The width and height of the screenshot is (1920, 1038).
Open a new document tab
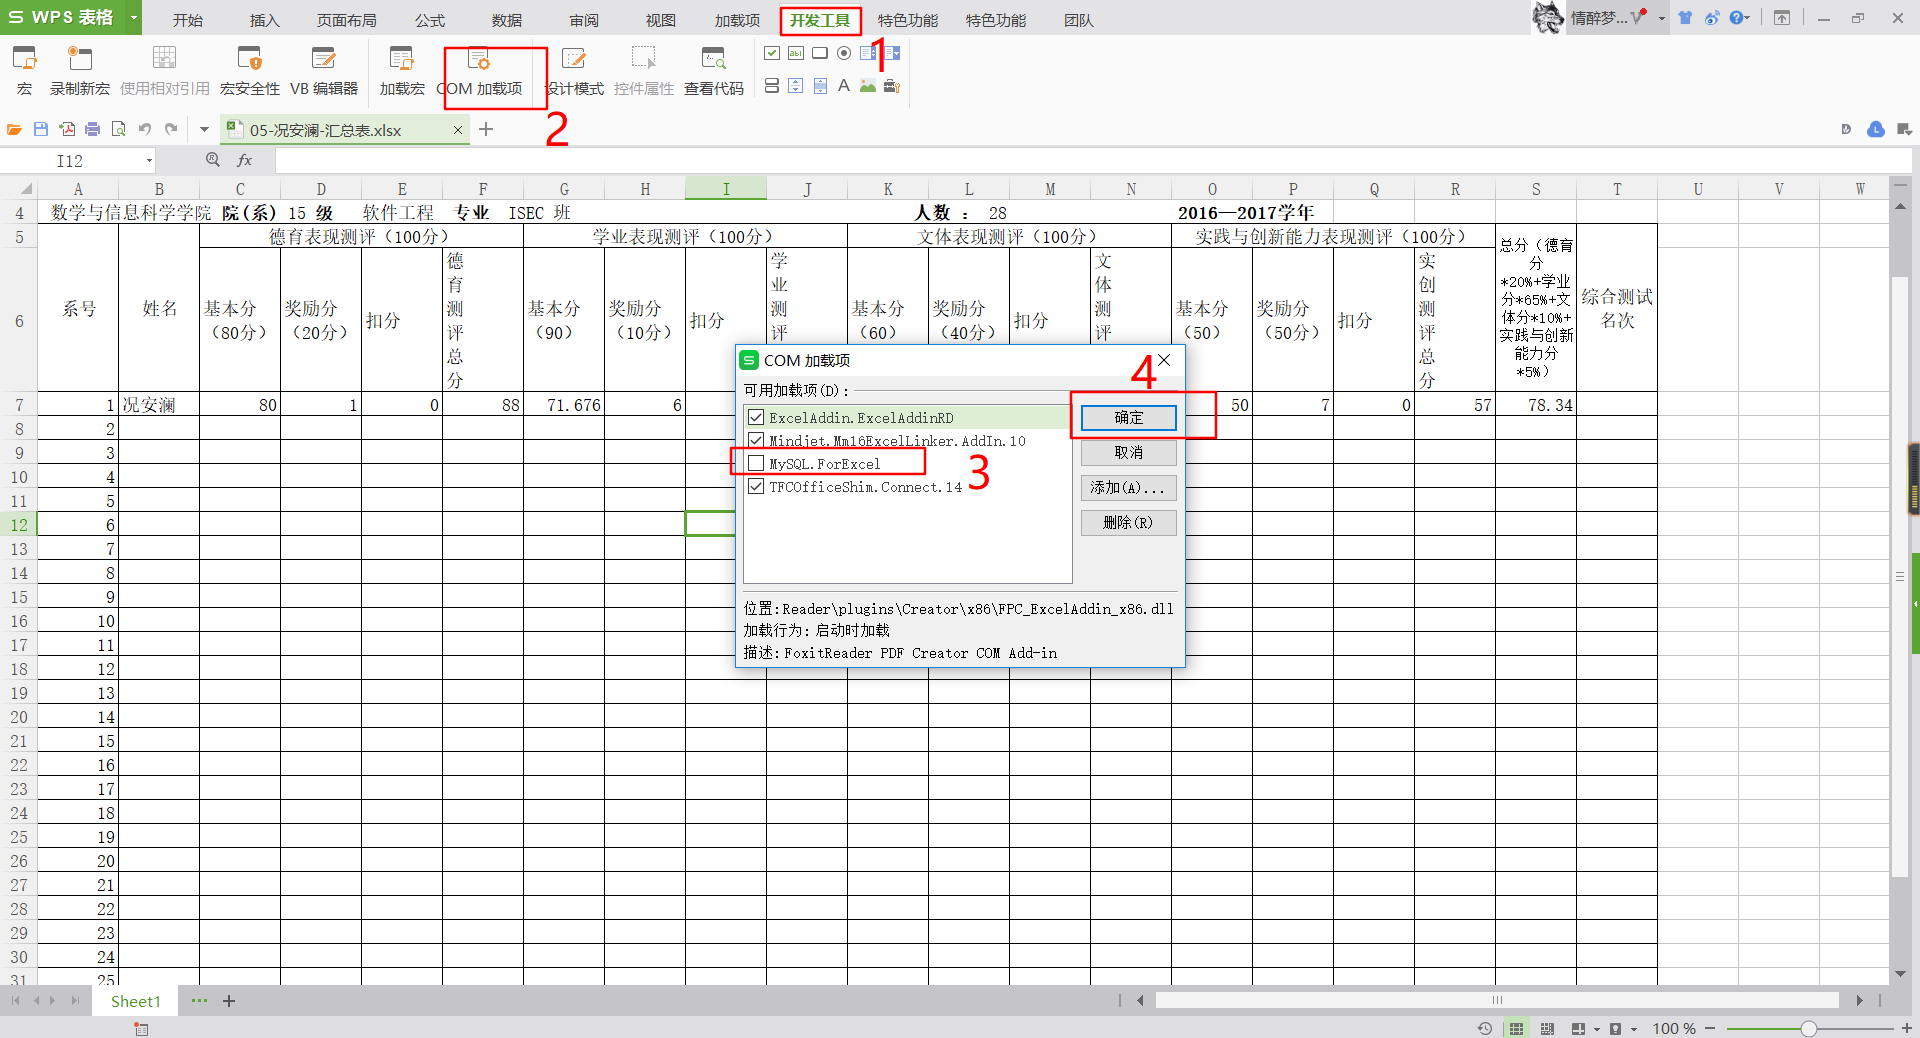click(486, 129)
